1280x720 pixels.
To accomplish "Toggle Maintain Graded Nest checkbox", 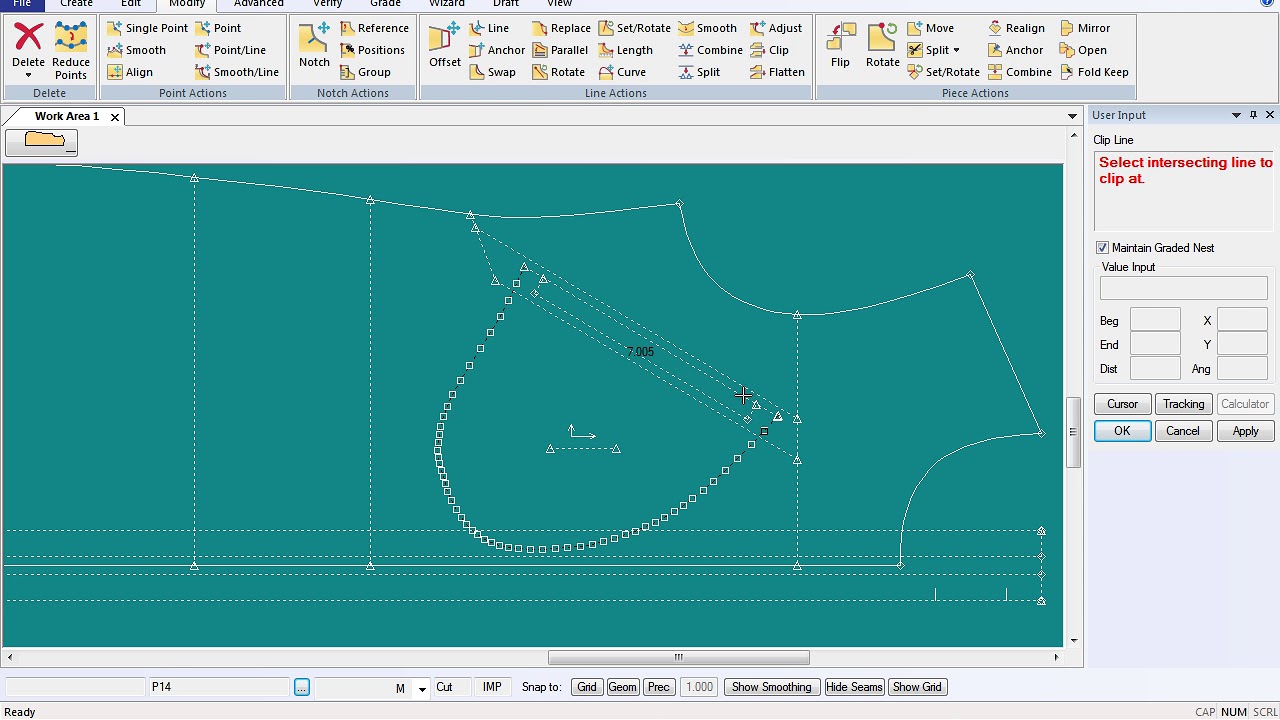I will (1102, 248).
